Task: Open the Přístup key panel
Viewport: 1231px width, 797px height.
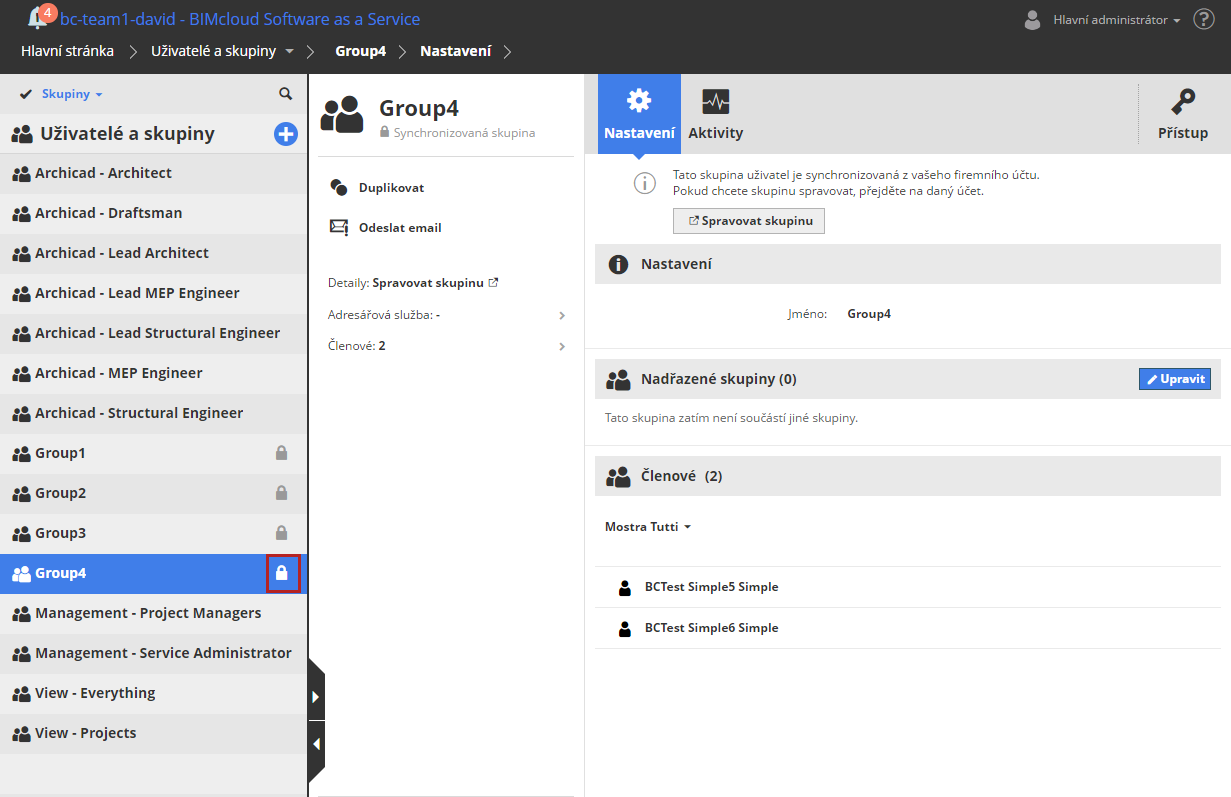Action: tap(1183, 114)
